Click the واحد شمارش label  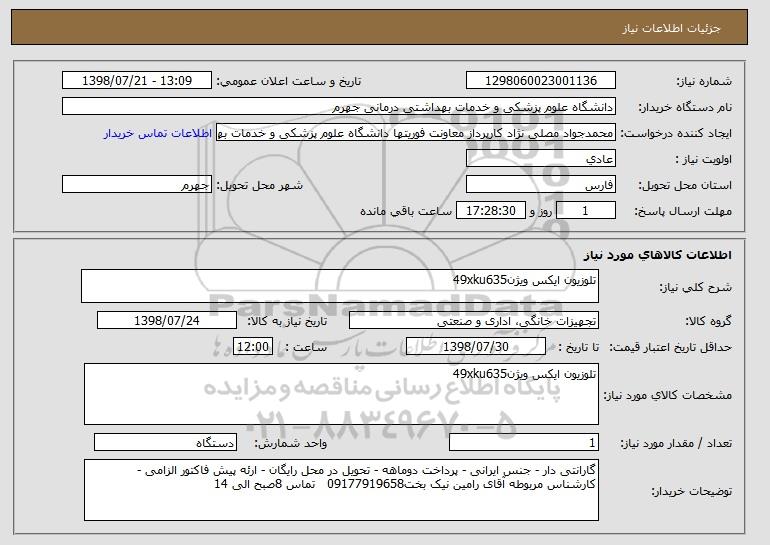290,443
